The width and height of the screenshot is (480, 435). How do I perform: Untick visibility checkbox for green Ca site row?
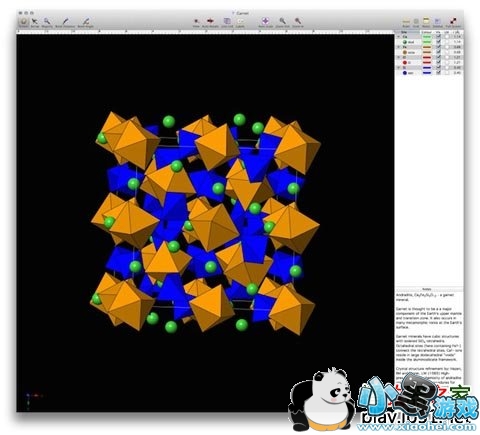click(x=438, y=42)
